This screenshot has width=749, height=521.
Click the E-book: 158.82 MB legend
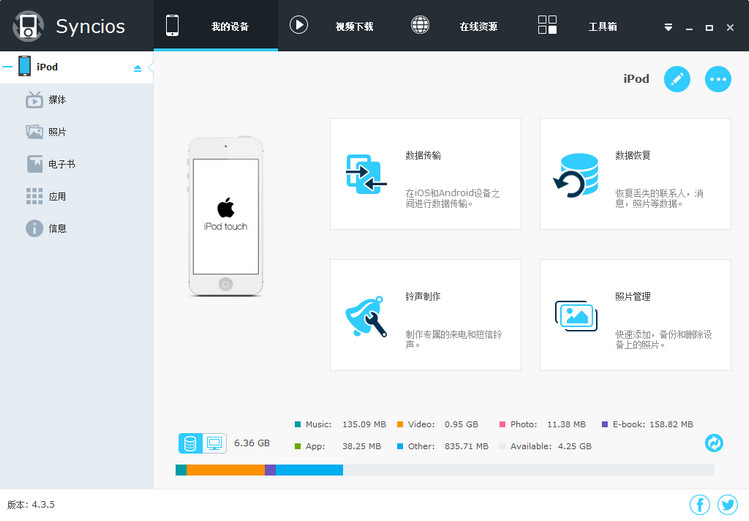tap(647, 424)
